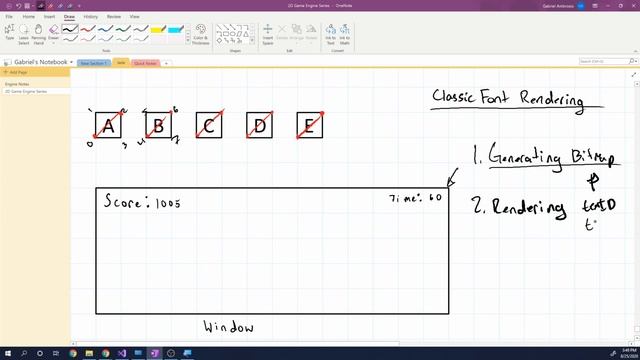Switch to the View ribbon tab
Screen dimensions: 640x360
134,17
